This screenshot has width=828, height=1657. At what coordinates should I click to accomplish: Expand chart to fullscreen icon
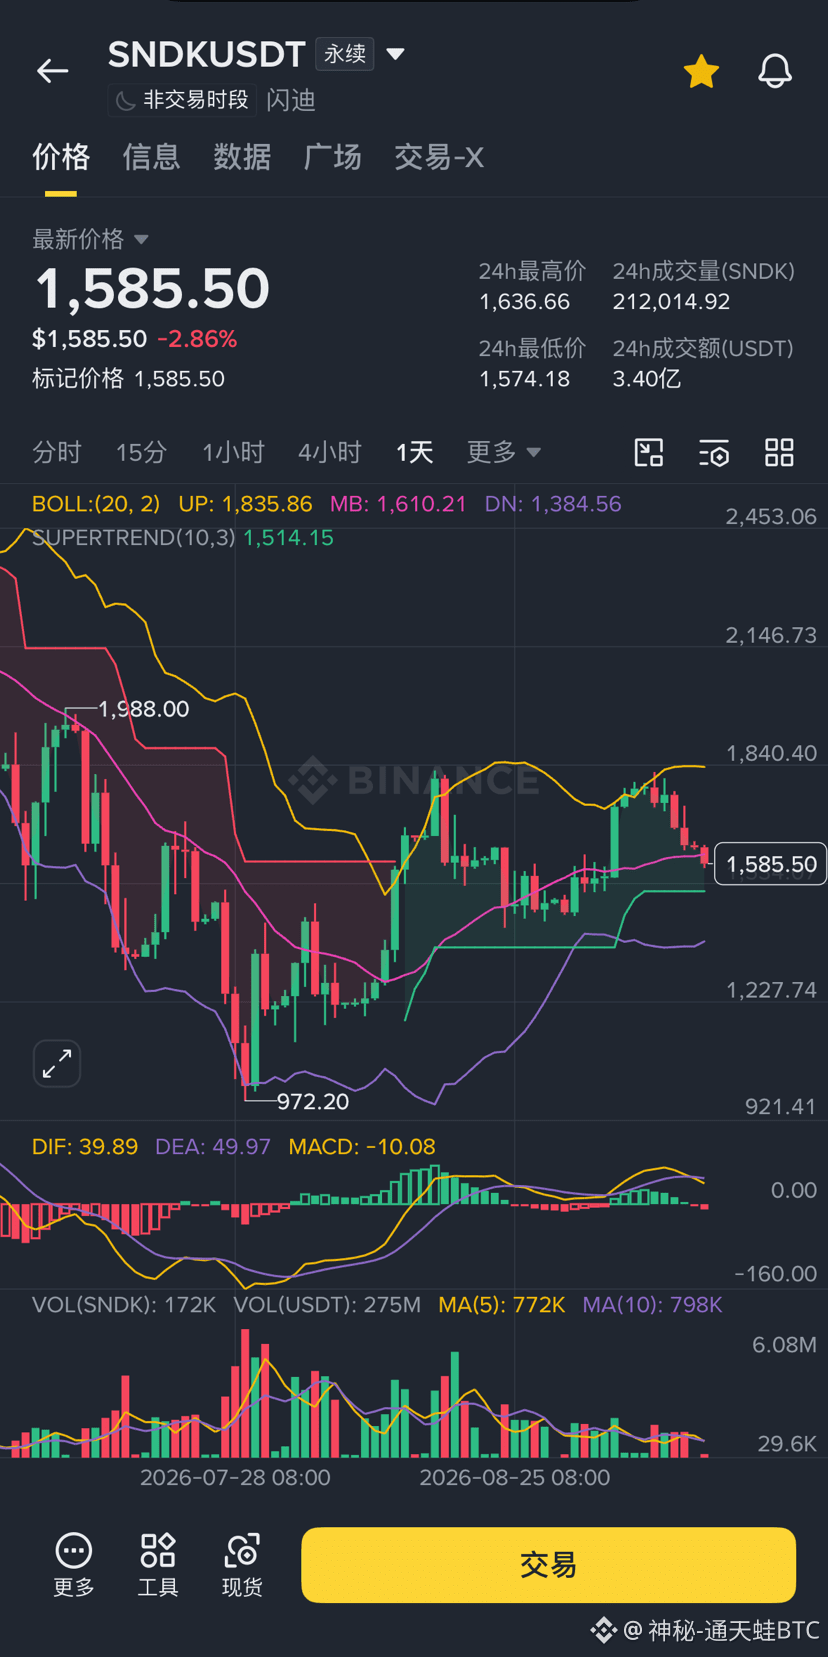click(57, 1063)
